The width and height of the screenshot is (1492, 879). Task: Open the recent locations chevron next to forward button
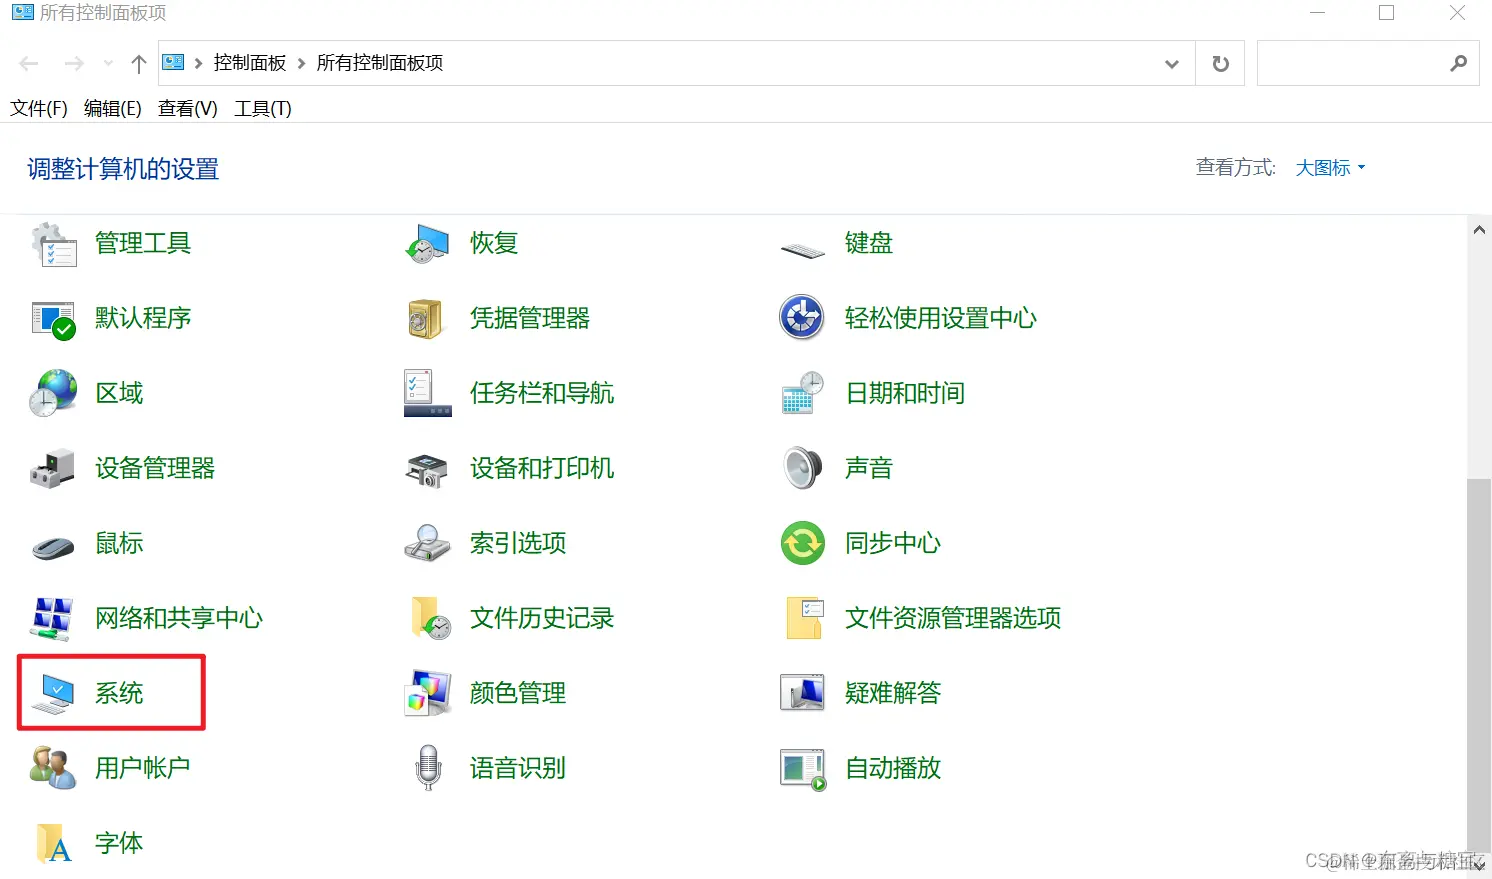pos(108,63)
